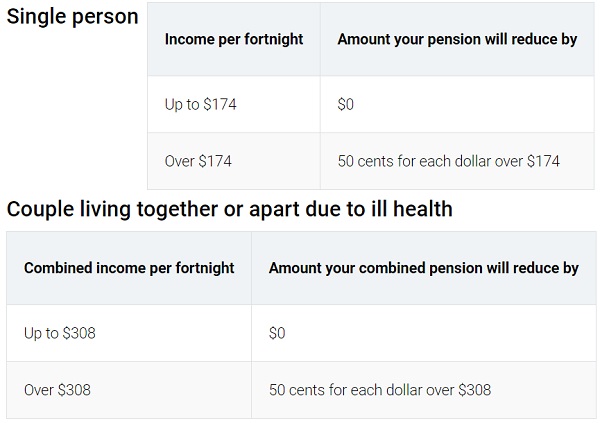Click "Amount your pension will reduce by" header
This screenshot has width=600, height=423.
click(x=457, y=40)
